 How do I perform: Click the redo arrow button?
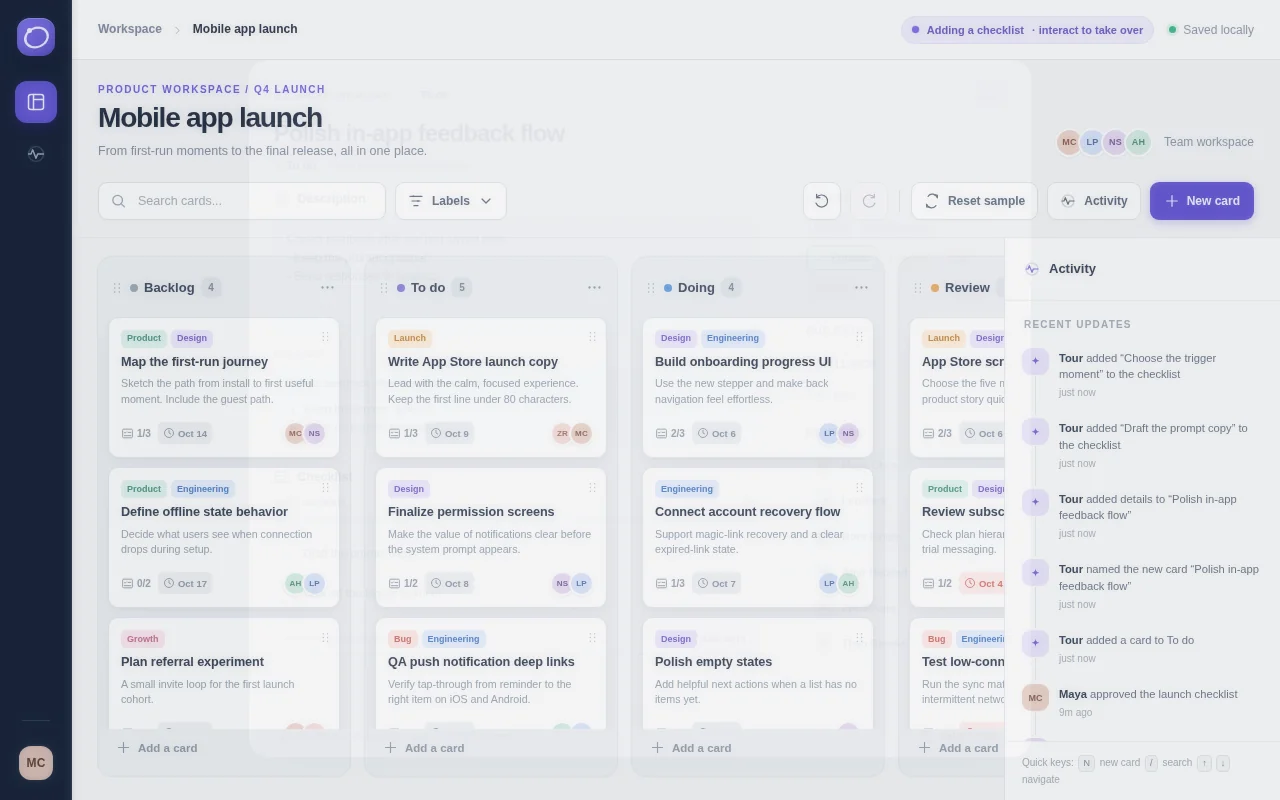pyautogui.click(x=869, y=201)
